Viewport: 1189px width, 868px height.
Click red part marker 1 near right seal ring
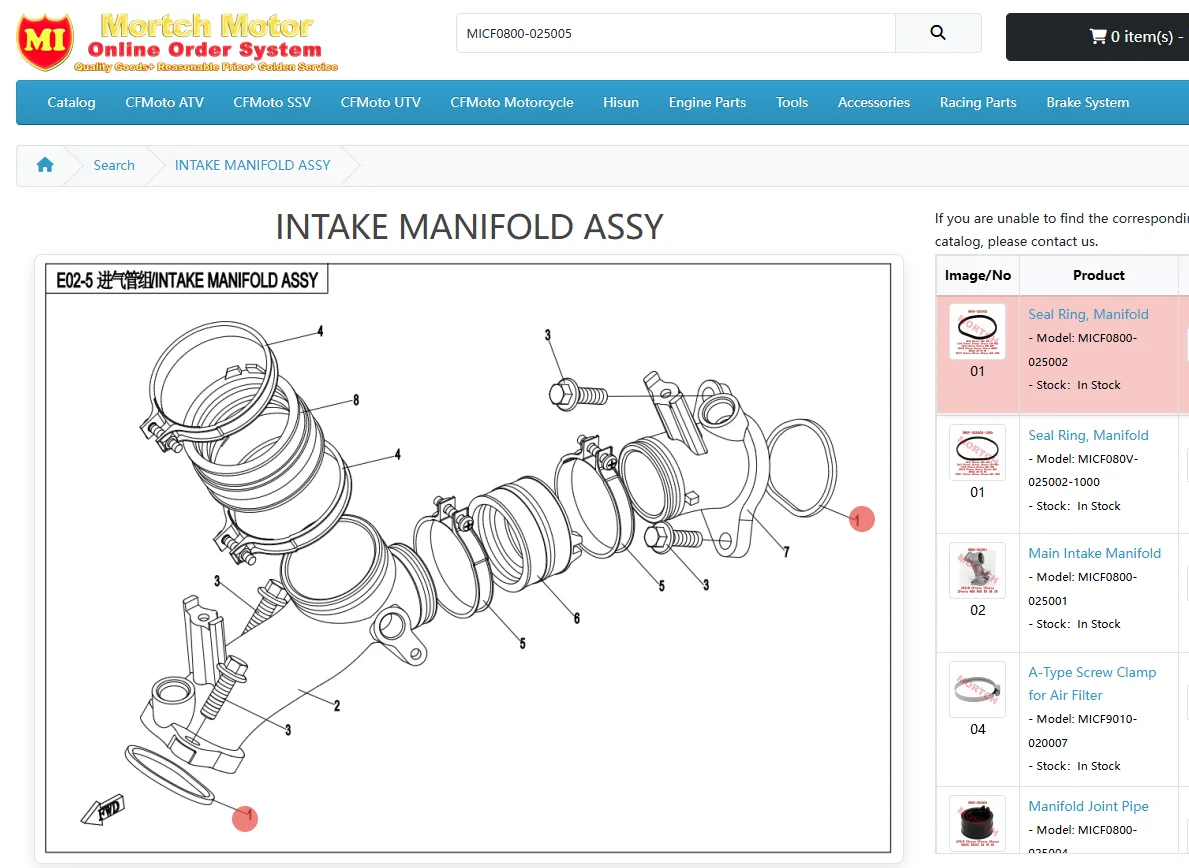[x=861, y=519]
